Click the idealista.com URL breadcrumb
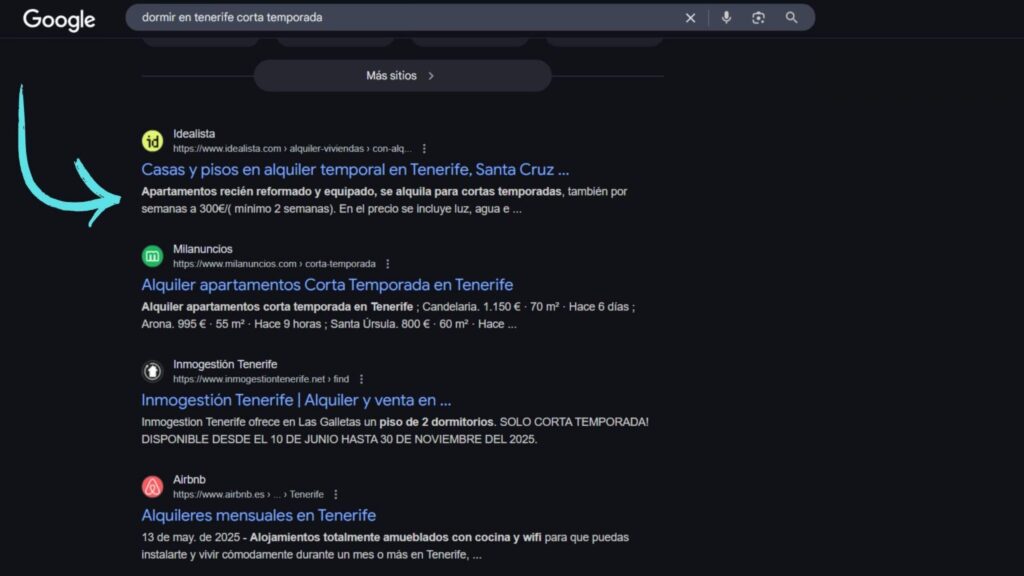 pos(292,149)
